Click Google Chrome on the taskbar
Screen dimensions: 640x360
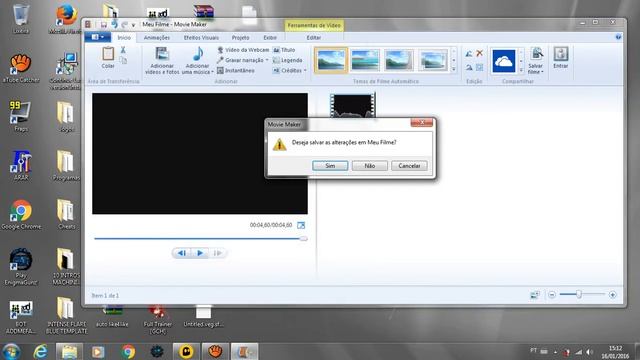point(128,351)
